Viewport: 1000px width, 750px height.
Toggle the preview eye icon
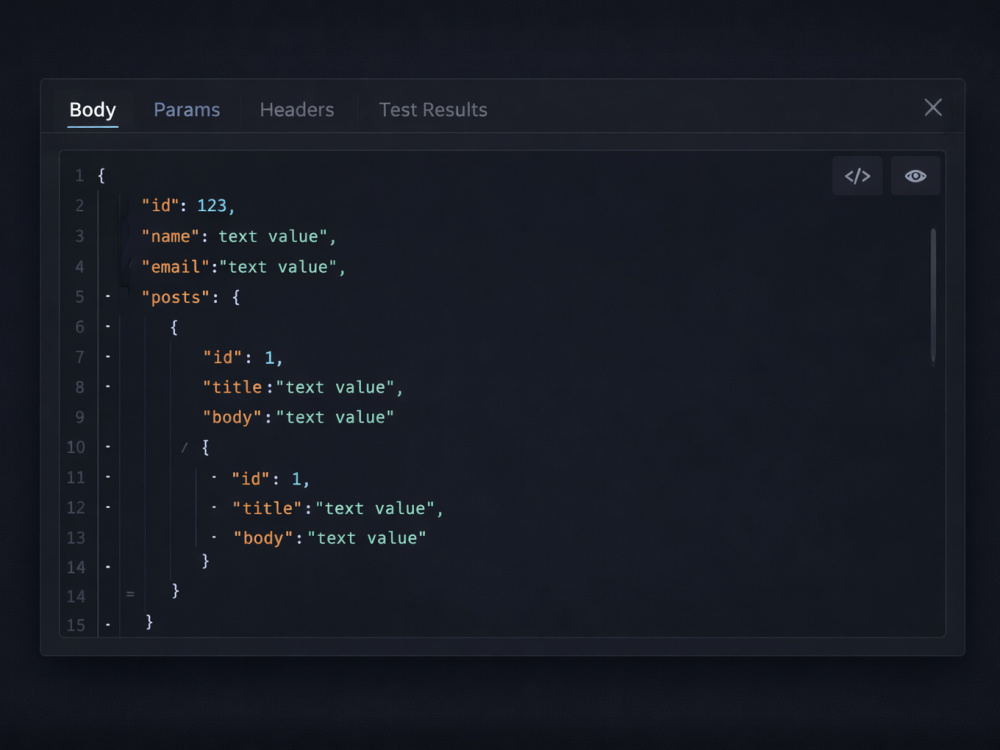915,176
